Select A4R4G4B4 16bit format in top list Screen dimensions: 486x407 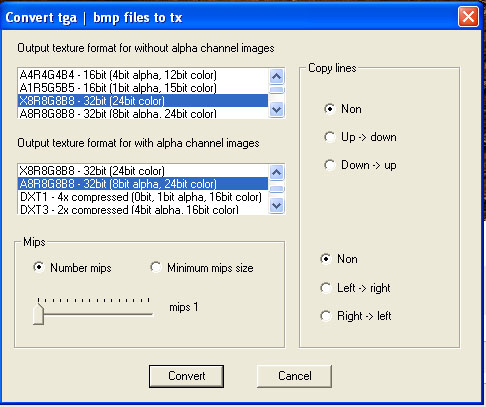[x=143, y=75]
